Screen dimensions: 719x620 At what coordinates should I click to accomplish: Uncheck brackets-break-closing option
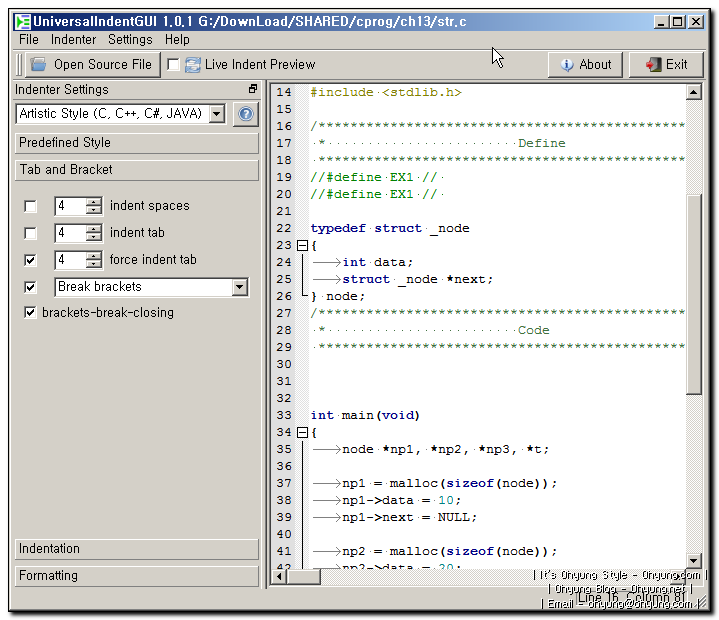pyautogui.click(x=31, y=313)
